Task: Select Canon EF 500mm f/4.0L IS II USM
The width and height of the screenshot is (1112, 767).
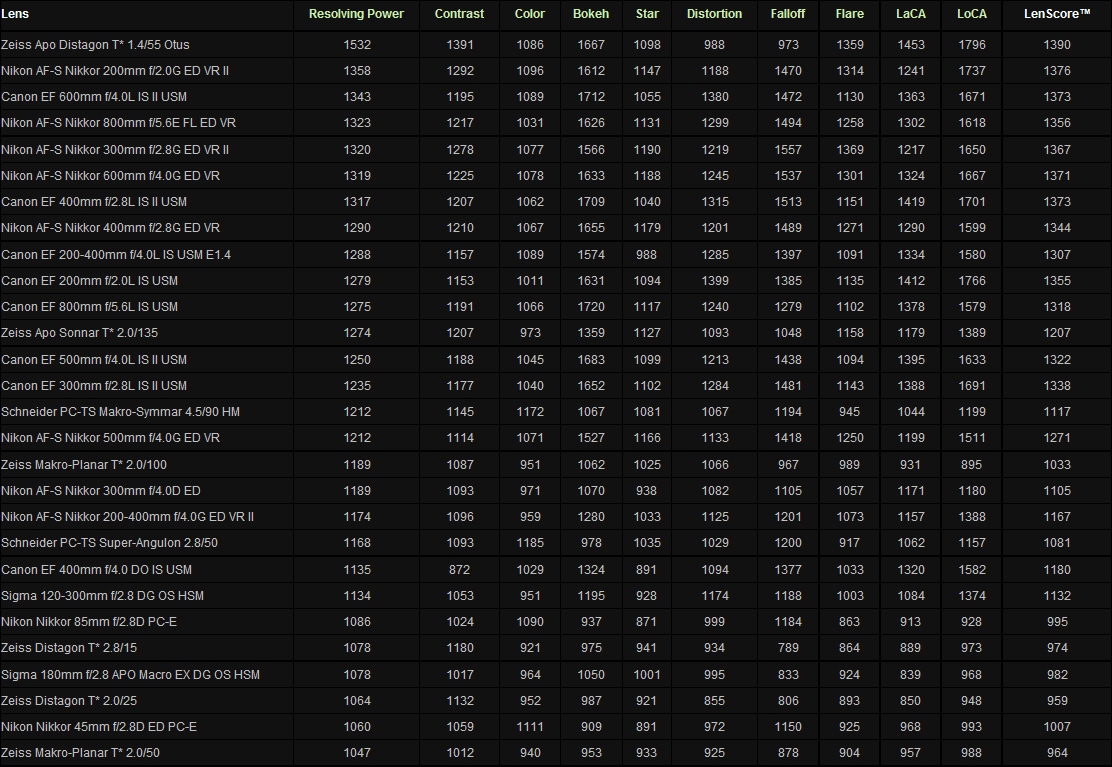Action: pyautogui.click(x=94, y=360)
